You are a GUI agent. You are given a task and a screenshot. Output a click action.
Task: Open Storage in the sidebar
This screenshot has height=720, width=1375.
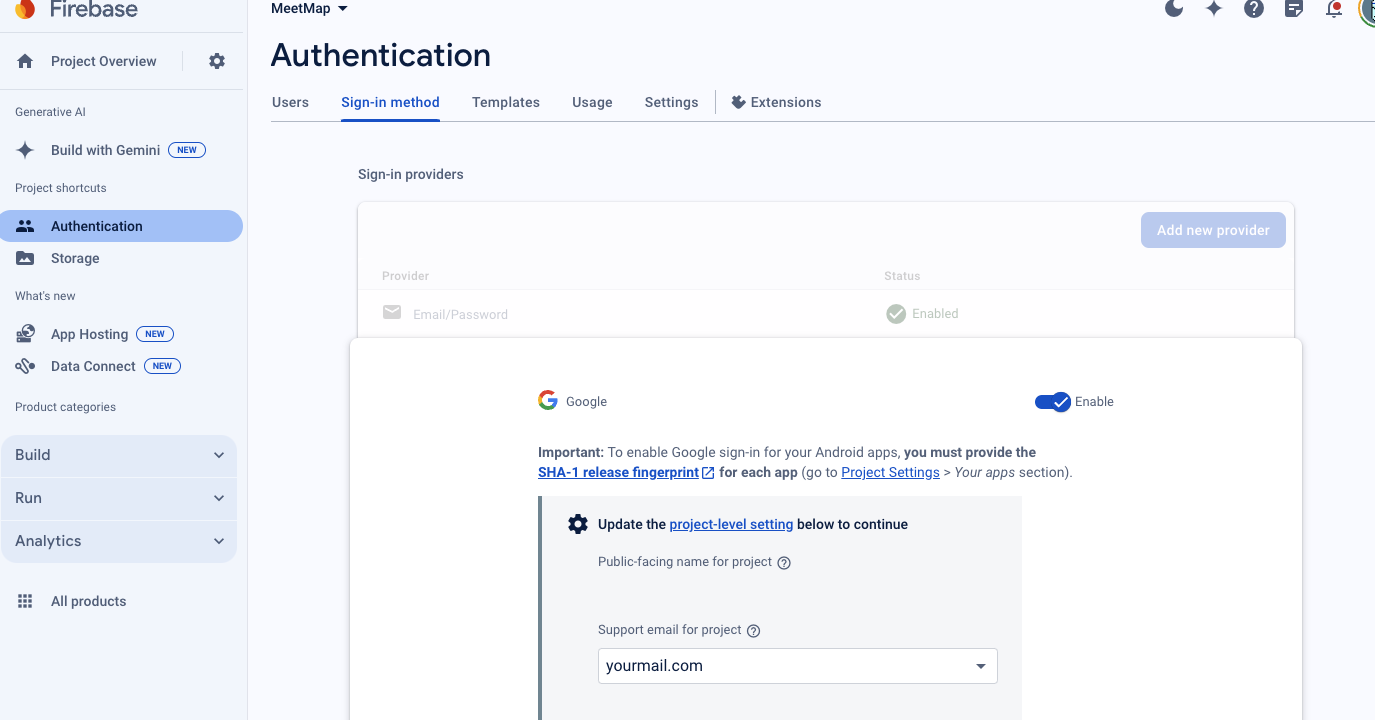click(x=75, y=258)
